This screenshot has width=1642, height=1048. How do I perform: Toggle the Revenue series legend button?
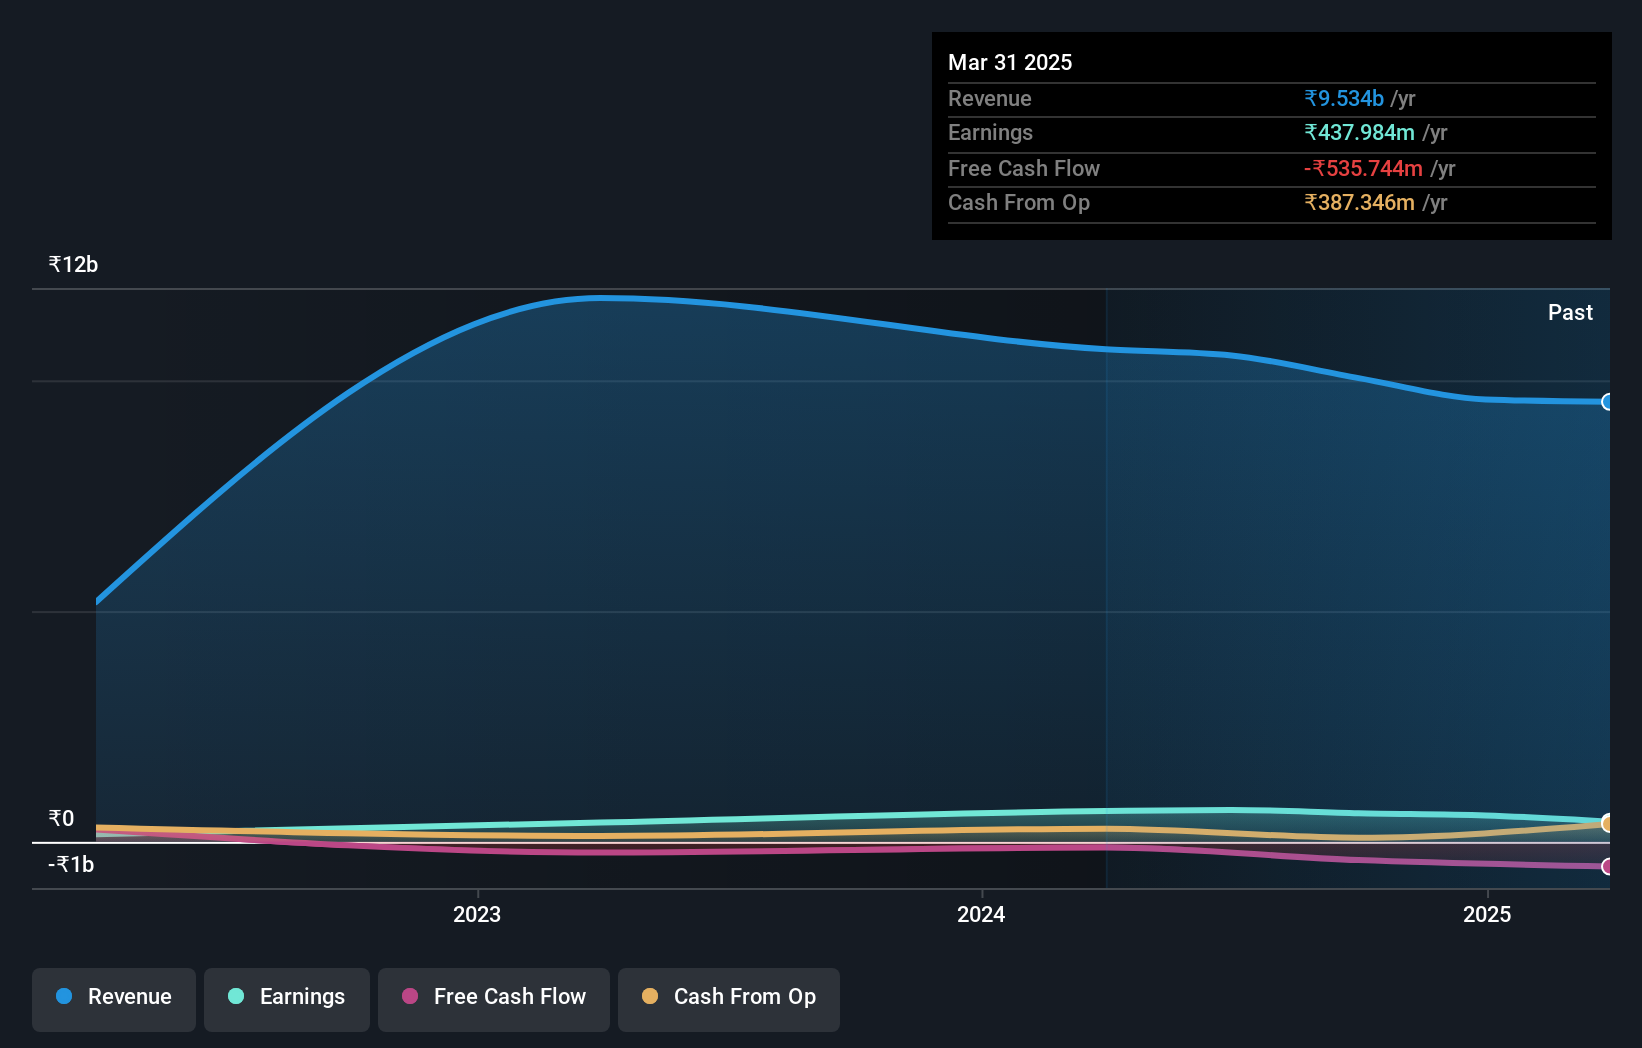[114, 999]
